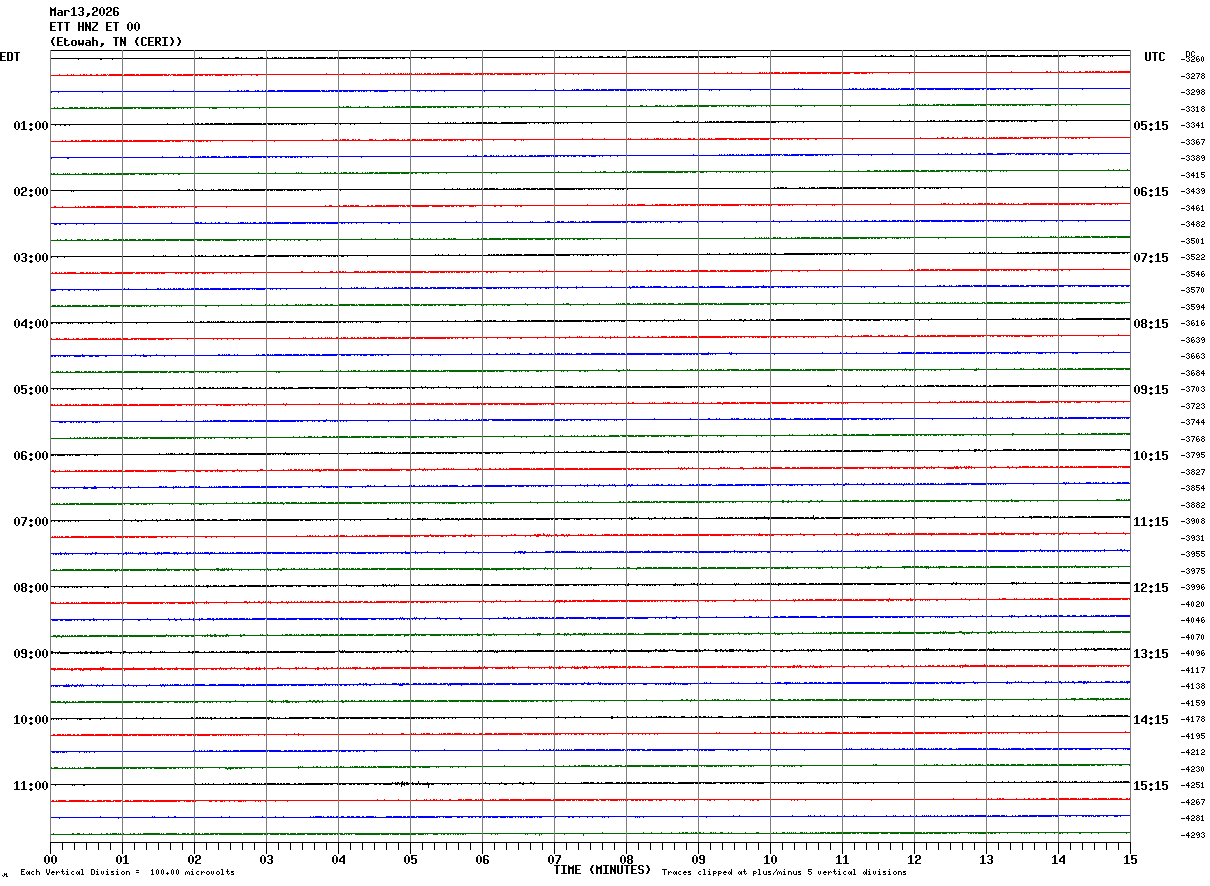Click the '14' minute axis tick label

point(1058,859)
